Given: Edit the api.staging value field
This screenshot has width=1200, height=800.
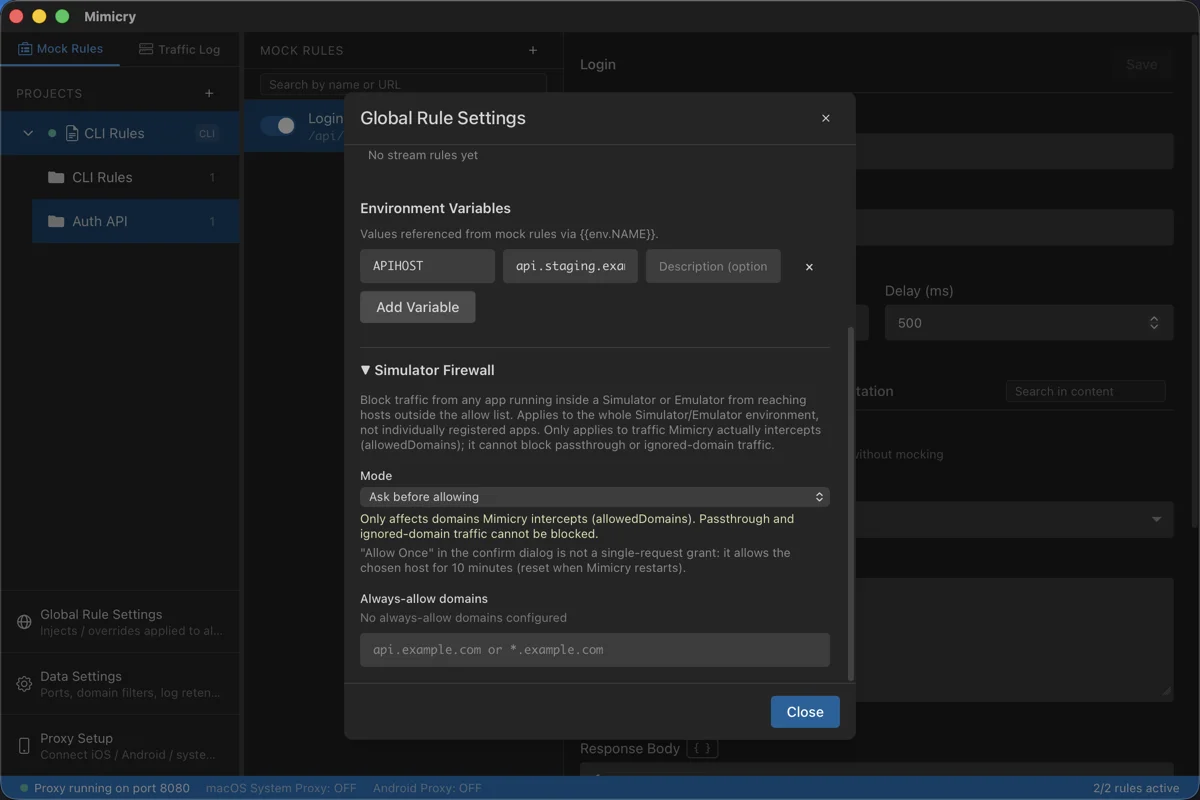Looking at the screenshot, I should (x=570, y=266).
